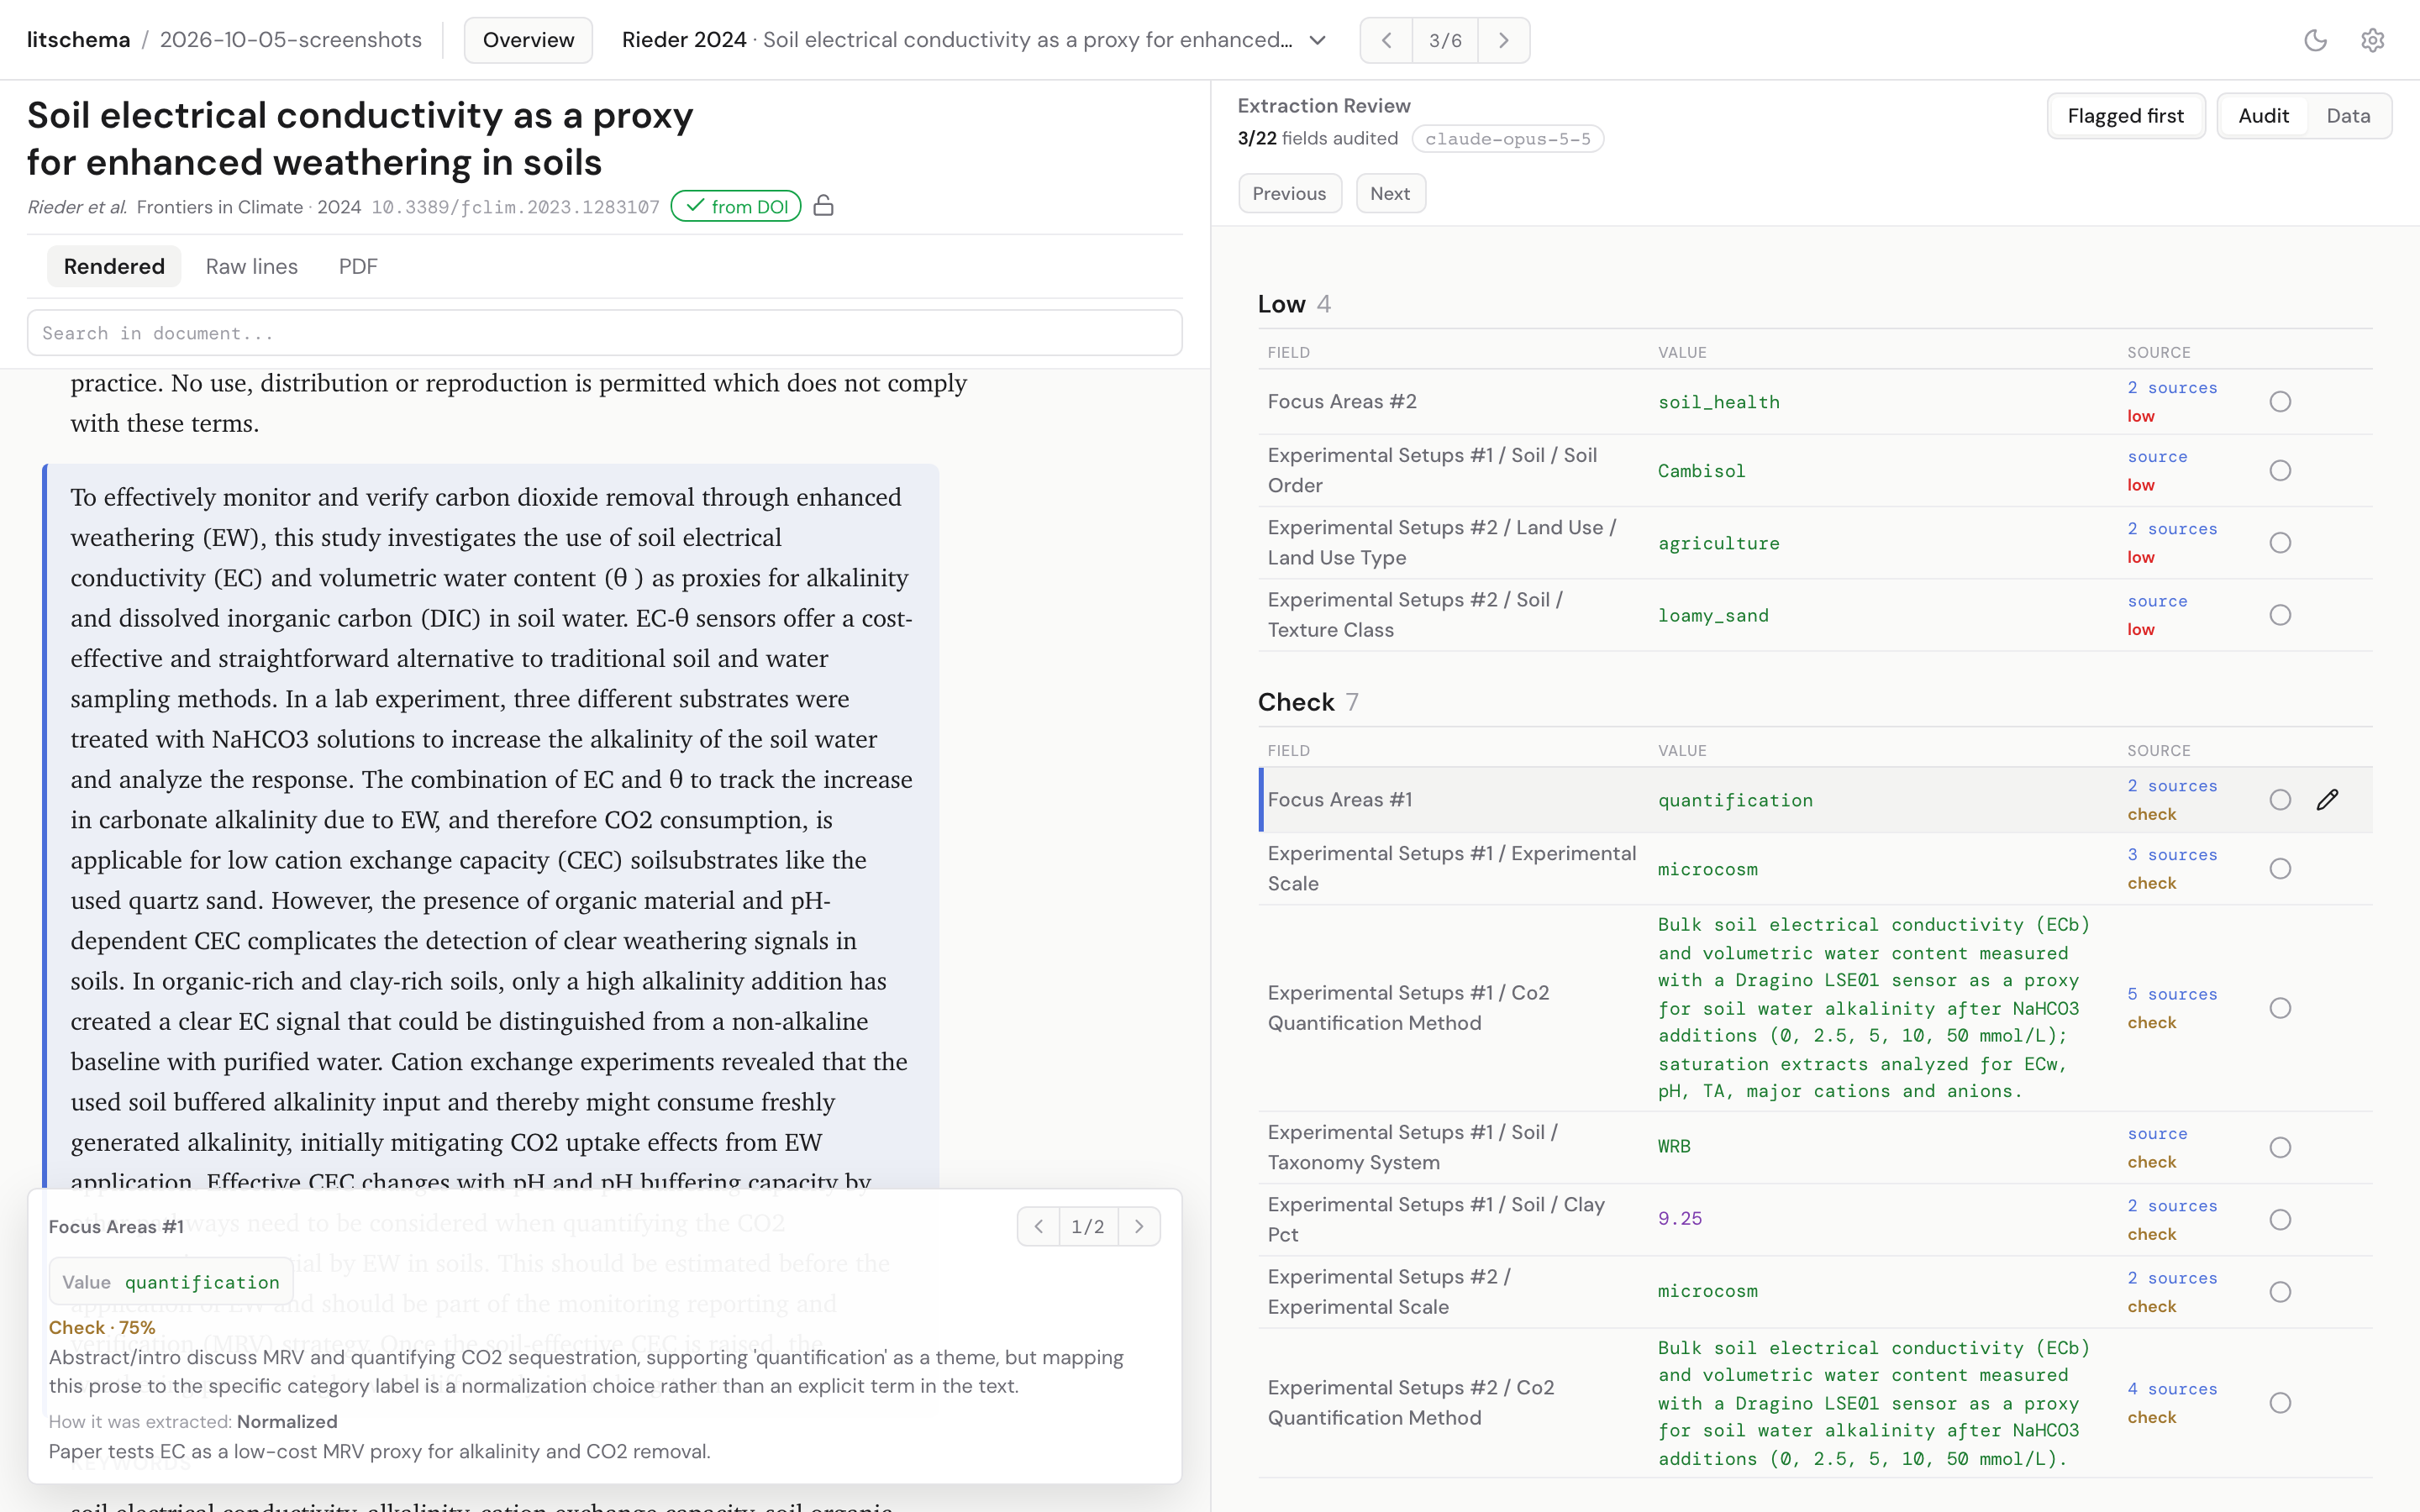Click the from DOI verified badge
Image resolution: width=2420 pixels, height=1512 pixels.
pyautogui.click(x=736, y=206)
